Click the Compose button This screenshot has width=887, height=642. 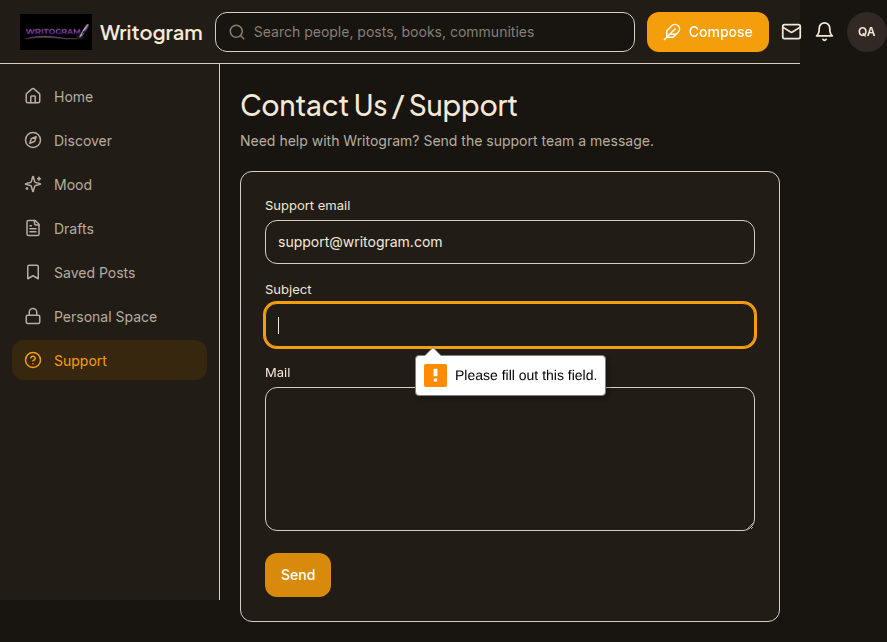point(708,32)
